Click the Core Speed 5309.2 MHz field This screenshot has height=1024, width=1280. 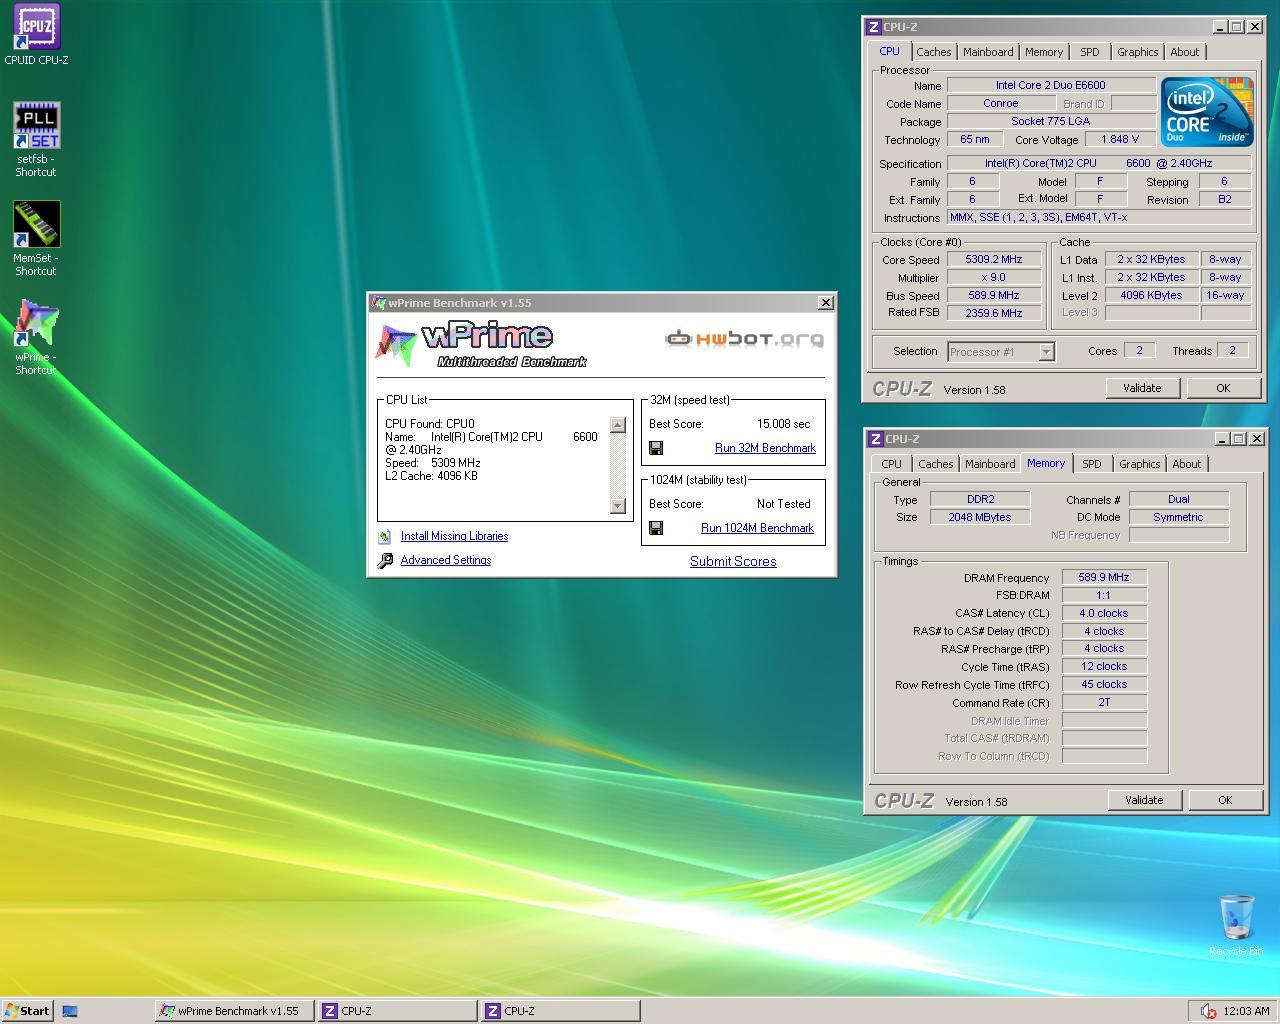(x=993, y=260)
